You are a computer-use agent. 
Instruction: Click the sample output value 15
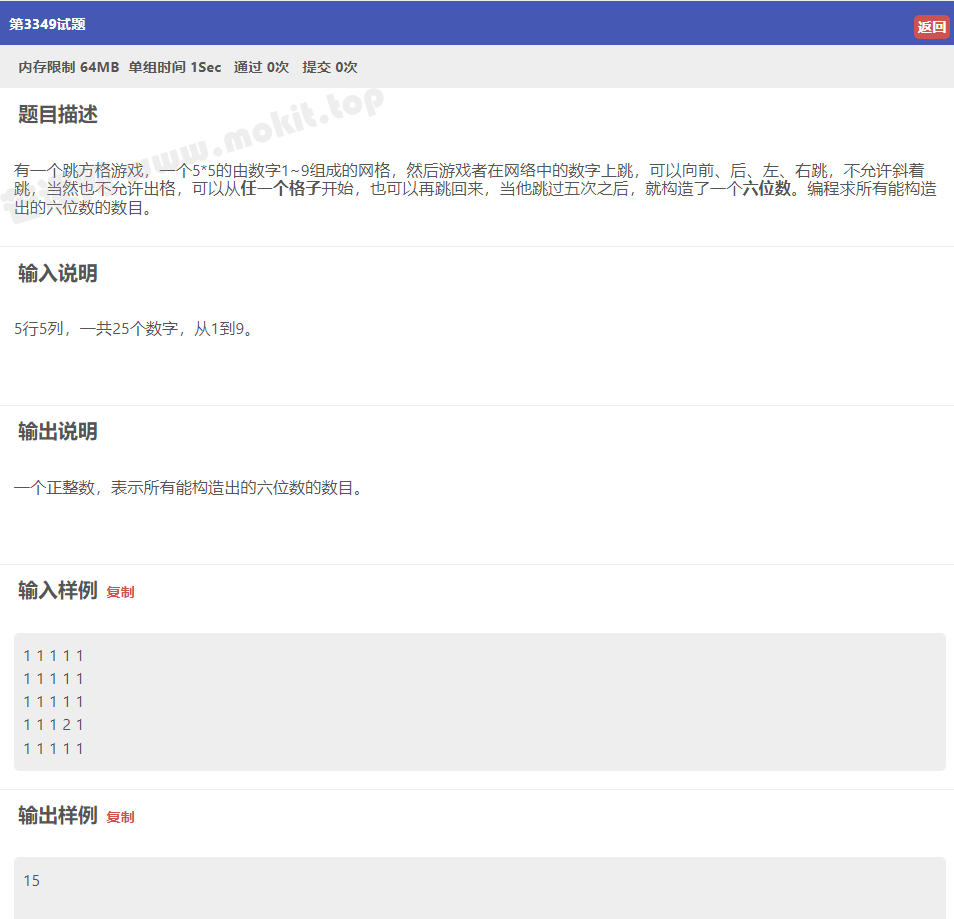tap(32, 881)
